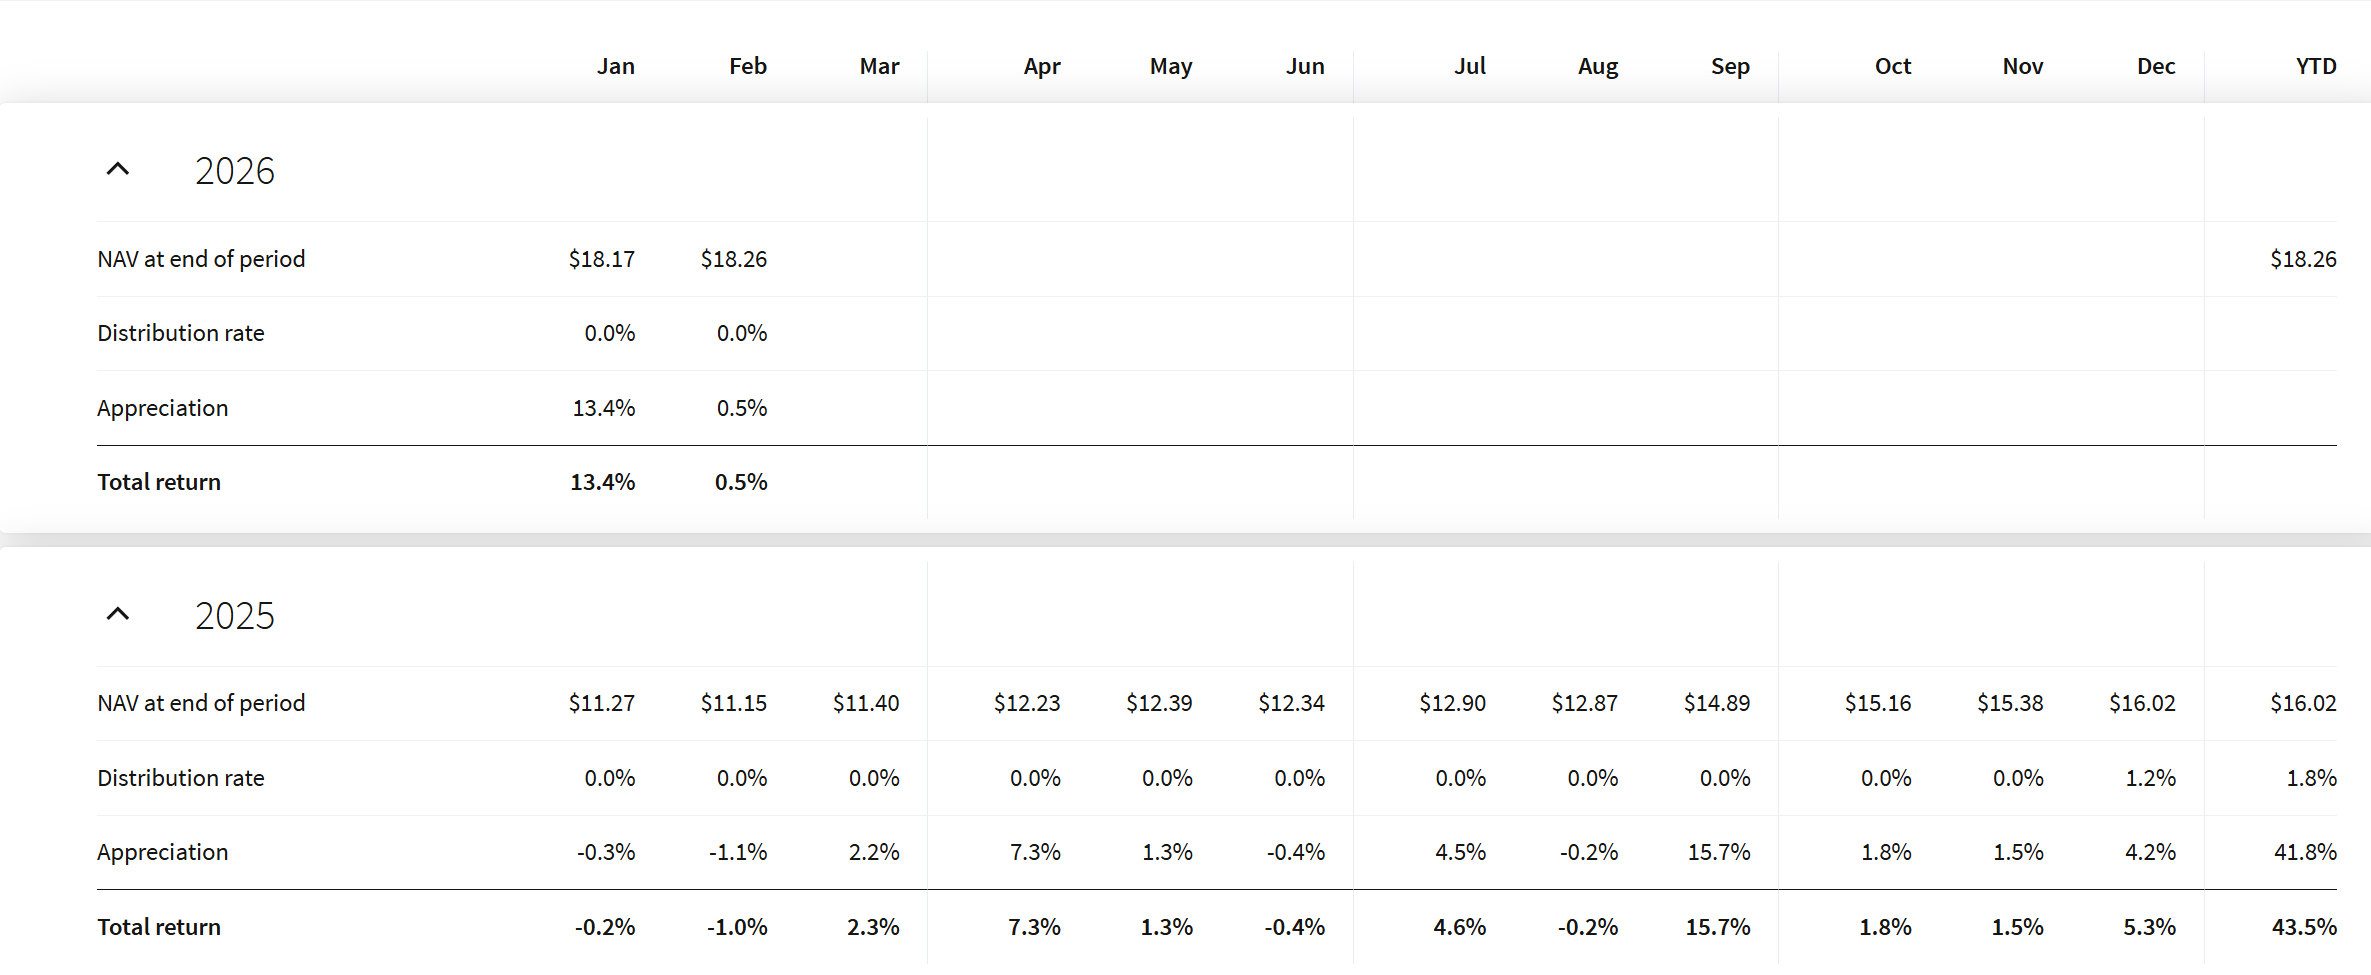The height and width of the screenshot is (975, 2371).
Task: Click 2026 Total return row label
Action: coord(159,482)
